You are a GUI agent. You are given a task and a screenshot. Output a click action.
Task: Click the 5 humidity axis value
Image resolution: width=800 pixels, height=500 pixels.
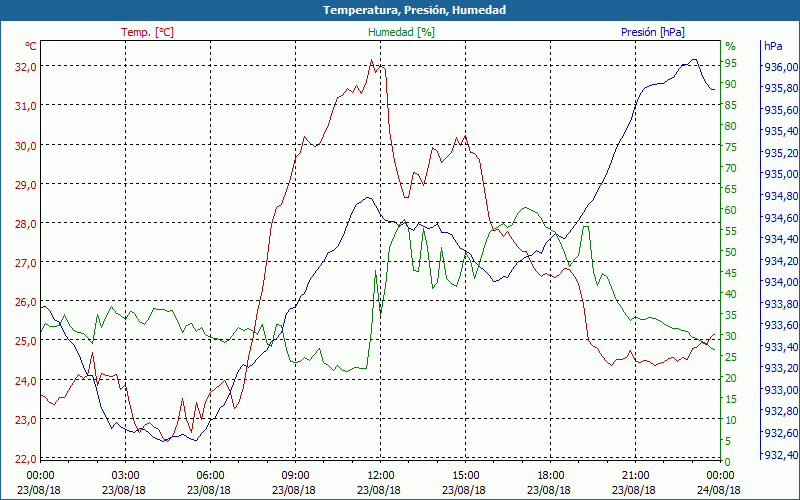pos(728,441)
